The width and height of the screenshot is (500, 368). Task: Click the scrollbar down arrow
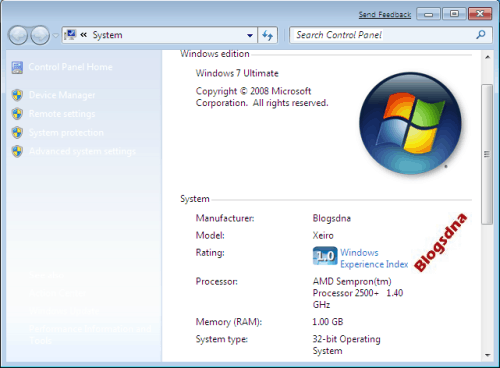(x=487, y=355)
